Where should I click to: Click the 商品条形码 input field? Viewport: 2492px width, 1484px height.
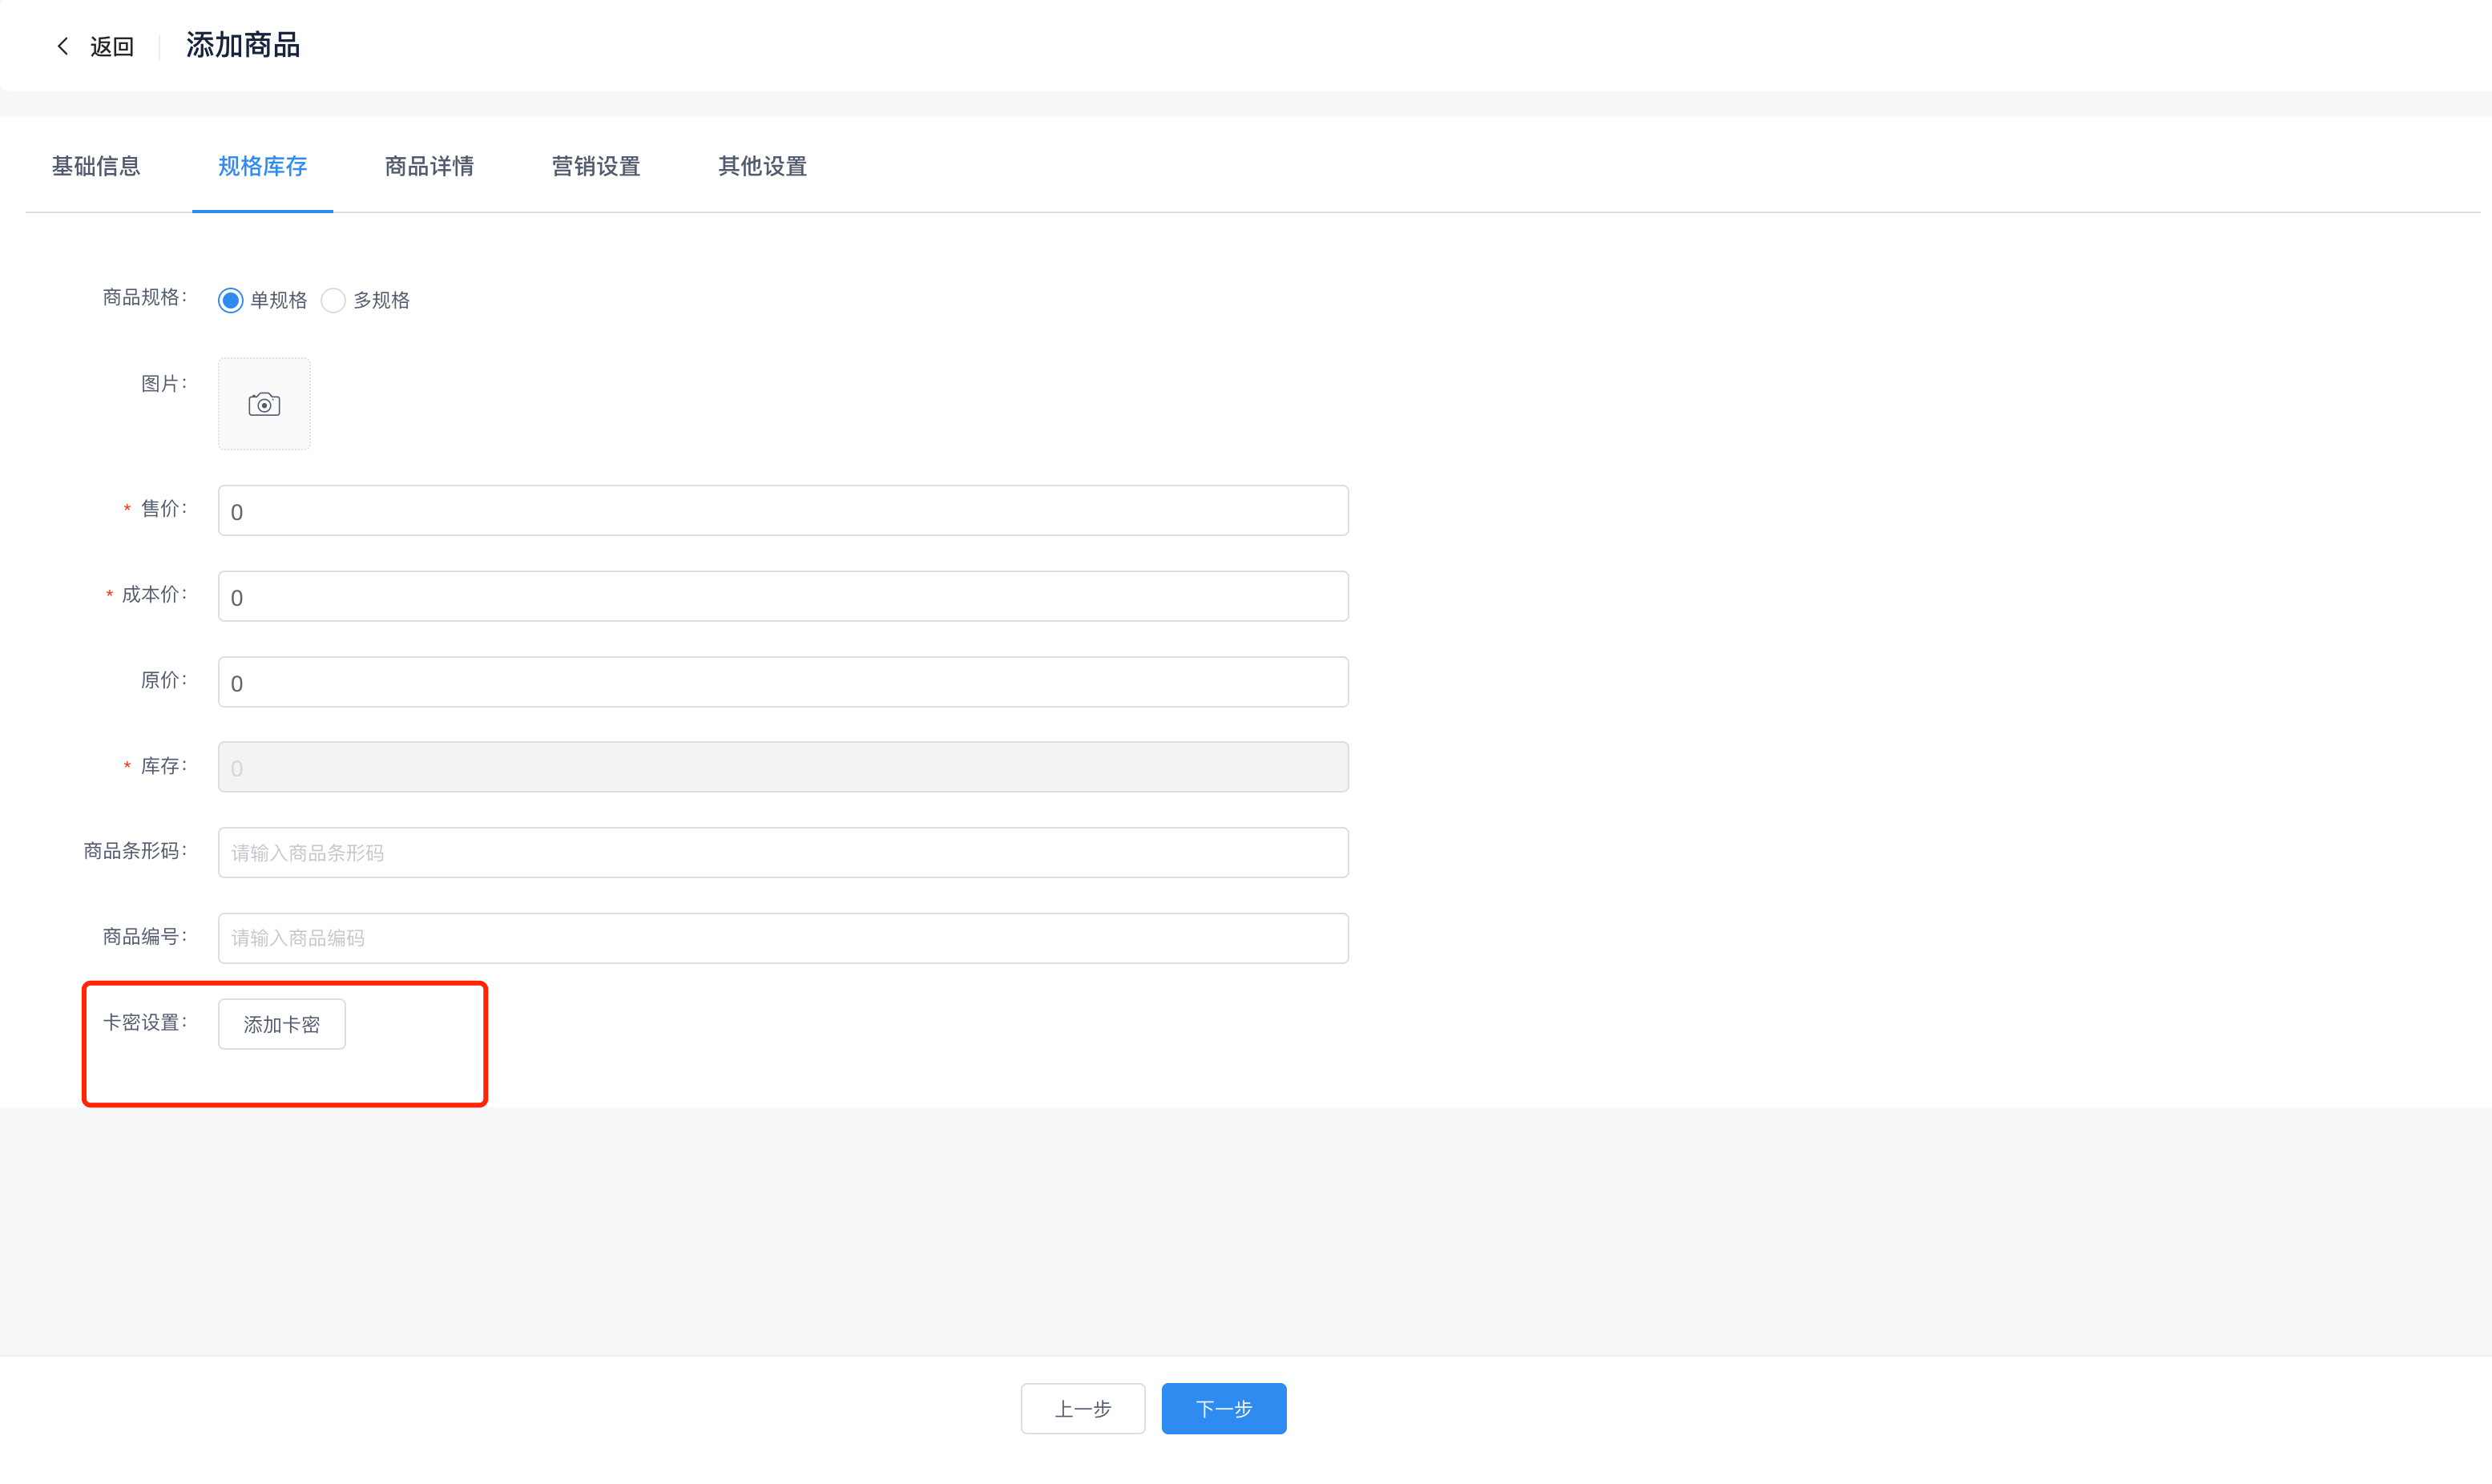click(783, 852)
